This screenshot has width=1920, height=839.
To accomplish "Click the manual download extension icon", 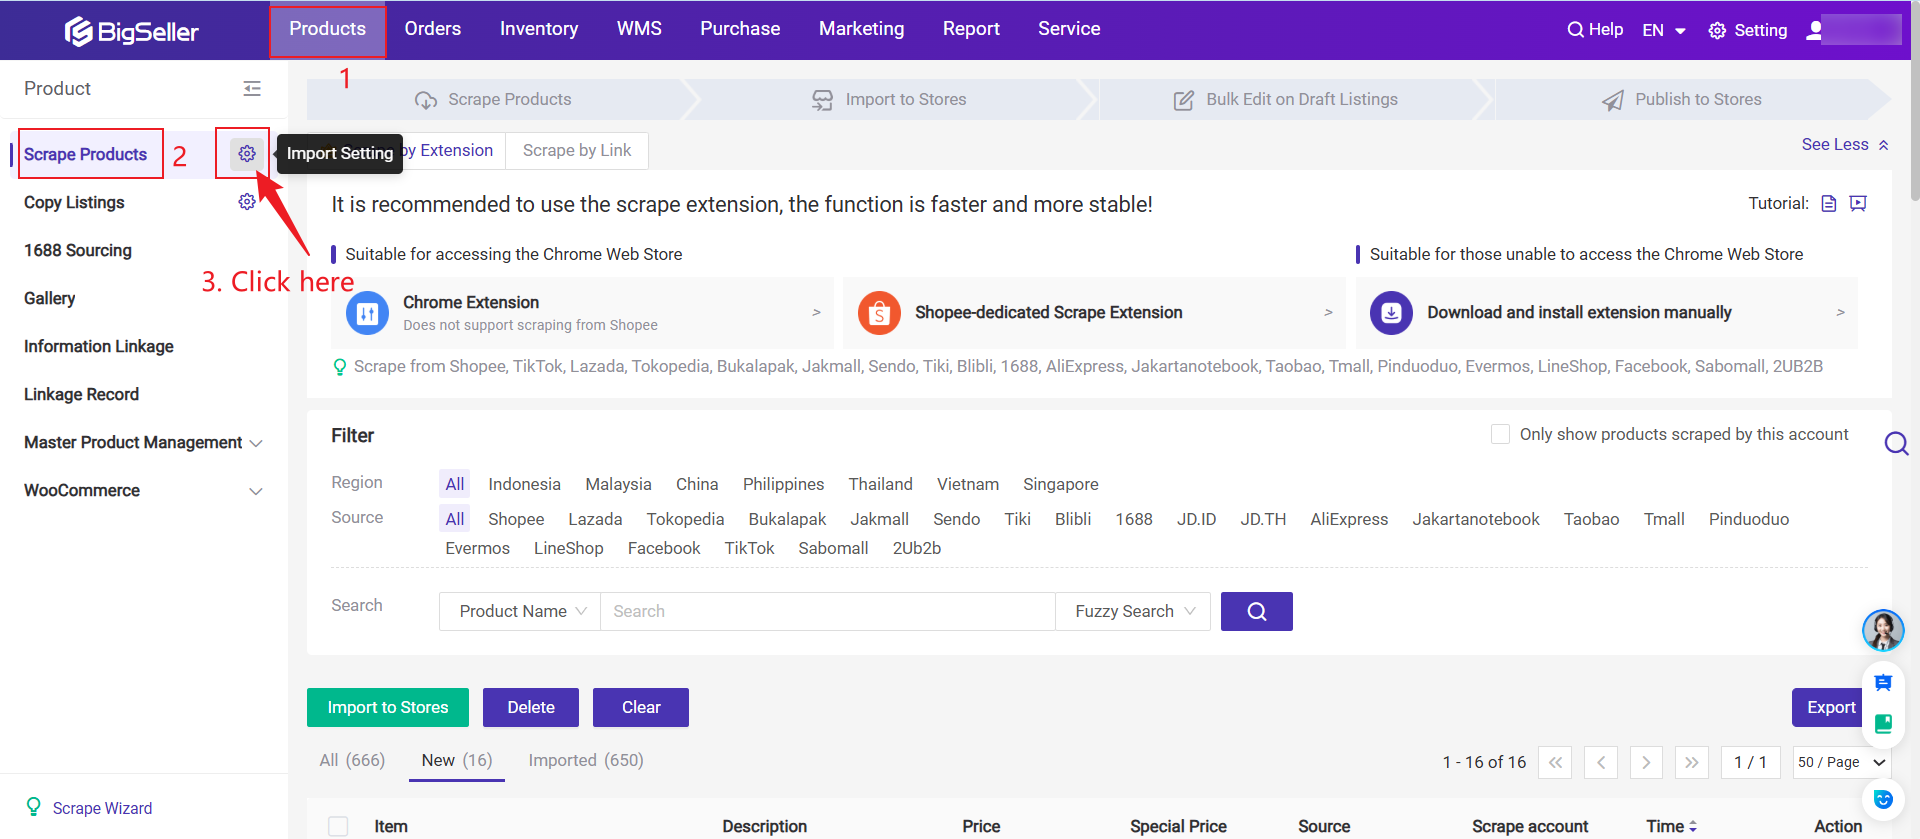I will 1391,313.
